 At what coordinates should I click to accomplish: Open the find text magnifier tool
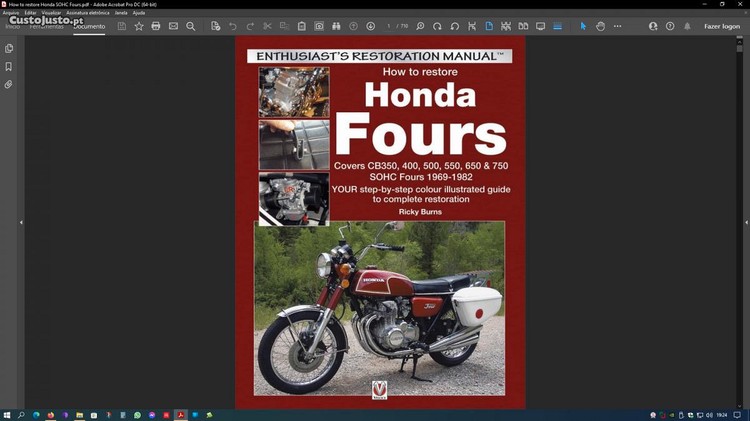[190, 26]
